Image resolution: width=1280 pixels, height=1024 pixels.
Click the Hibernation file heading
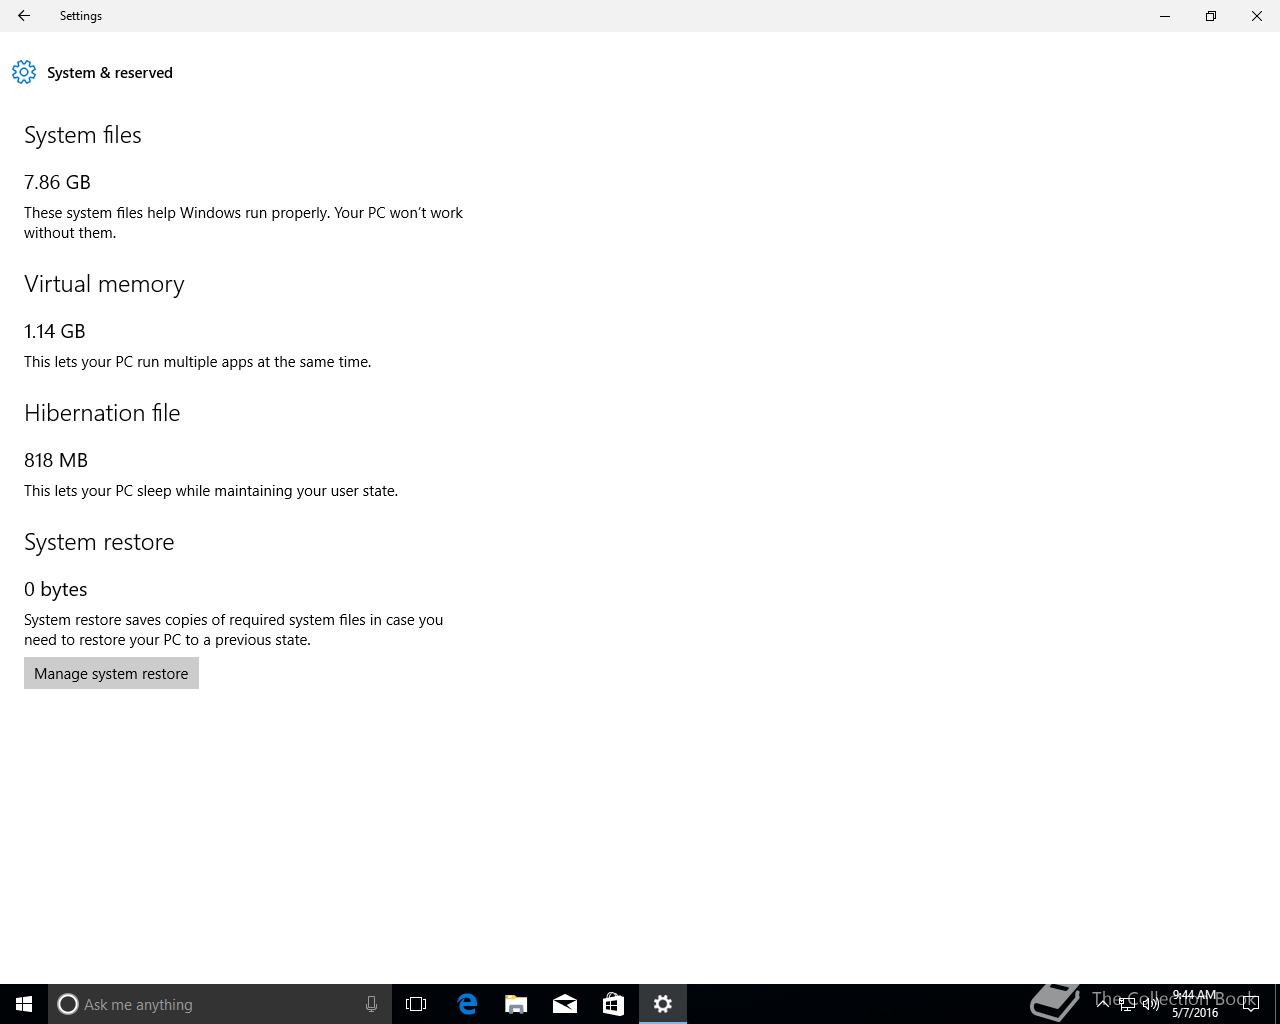click(102, 413)
